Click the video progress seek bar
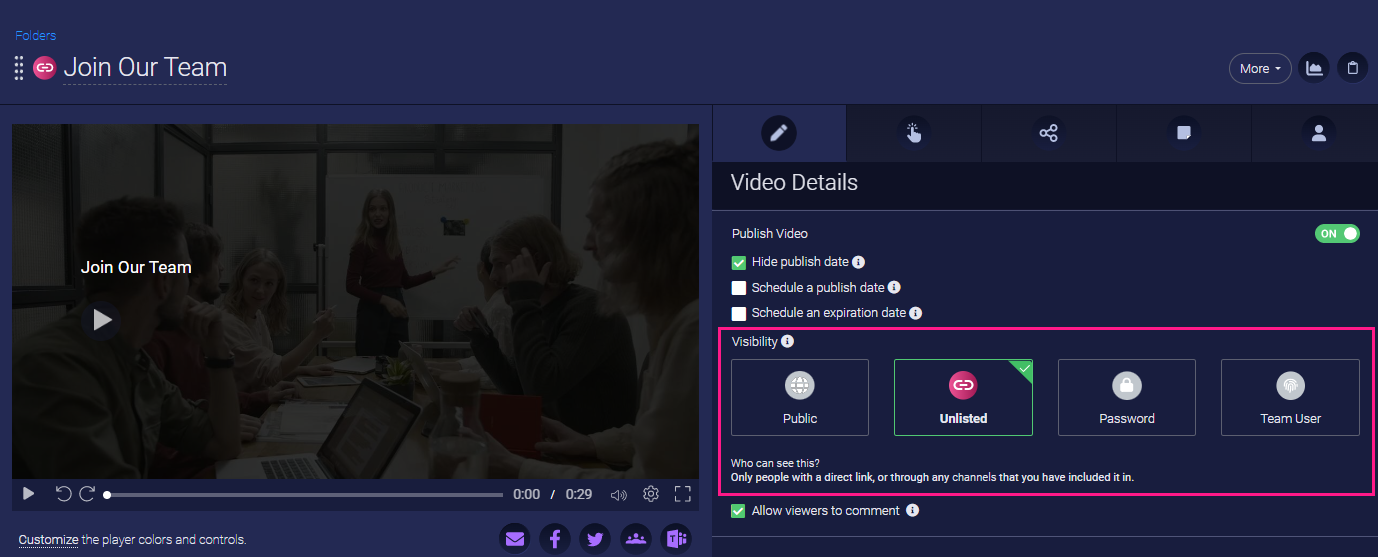The image size is (1378, 557). (x=304, y=494)
